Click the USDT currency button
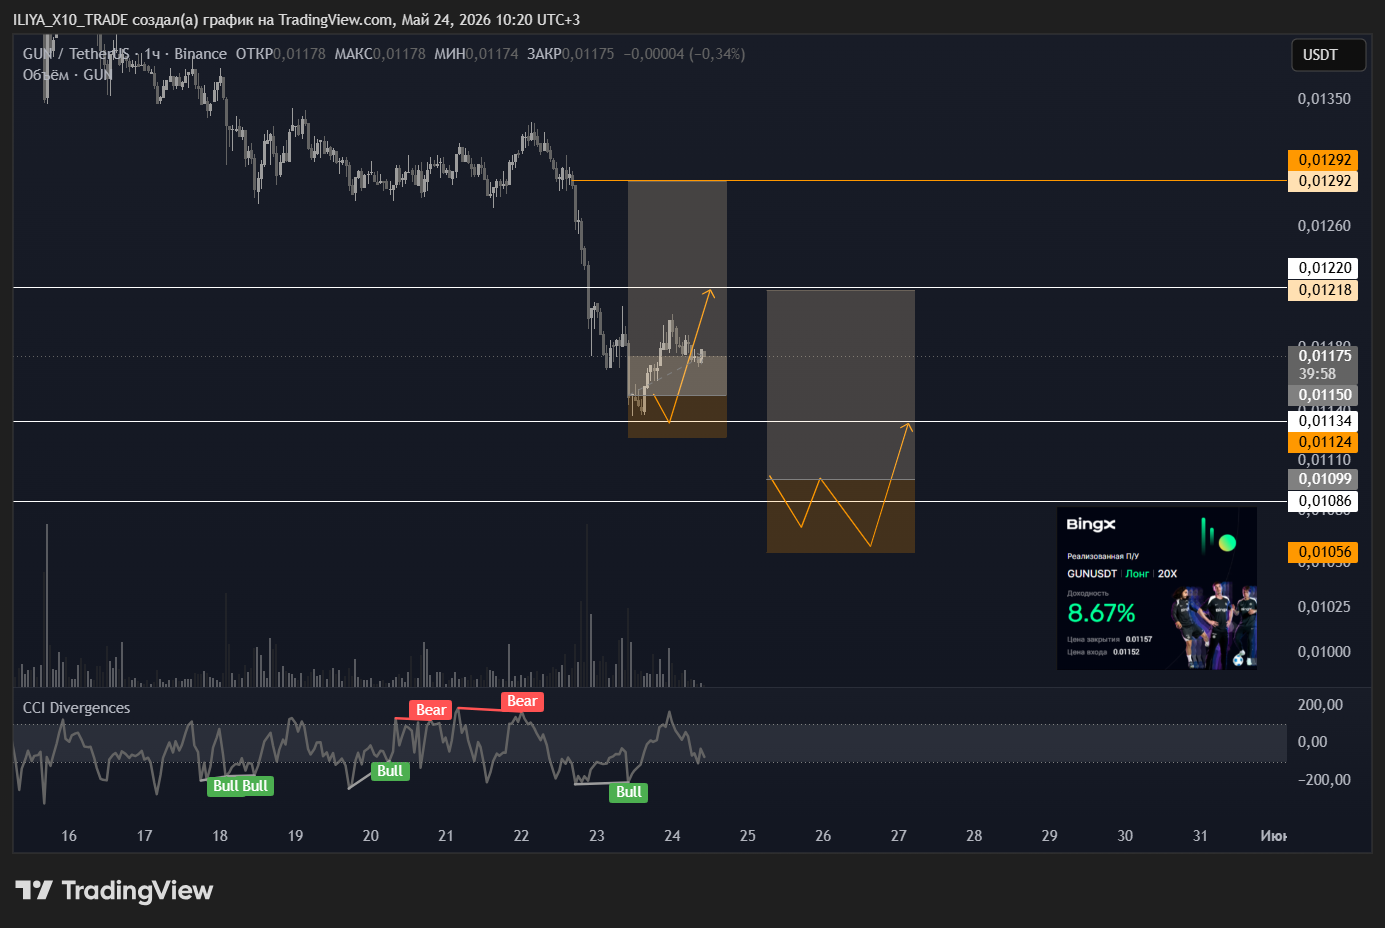Viewport: 1385px width, 928px height. pyautogui.click(x=1328, y=55)
